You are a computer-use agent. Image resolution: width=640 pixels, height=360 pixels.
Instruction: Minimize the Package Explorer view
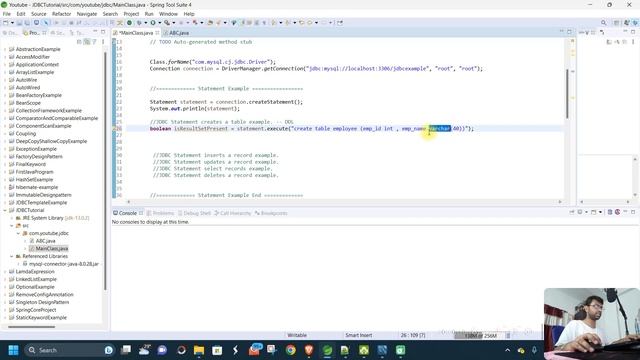click(x=96, y=32)
